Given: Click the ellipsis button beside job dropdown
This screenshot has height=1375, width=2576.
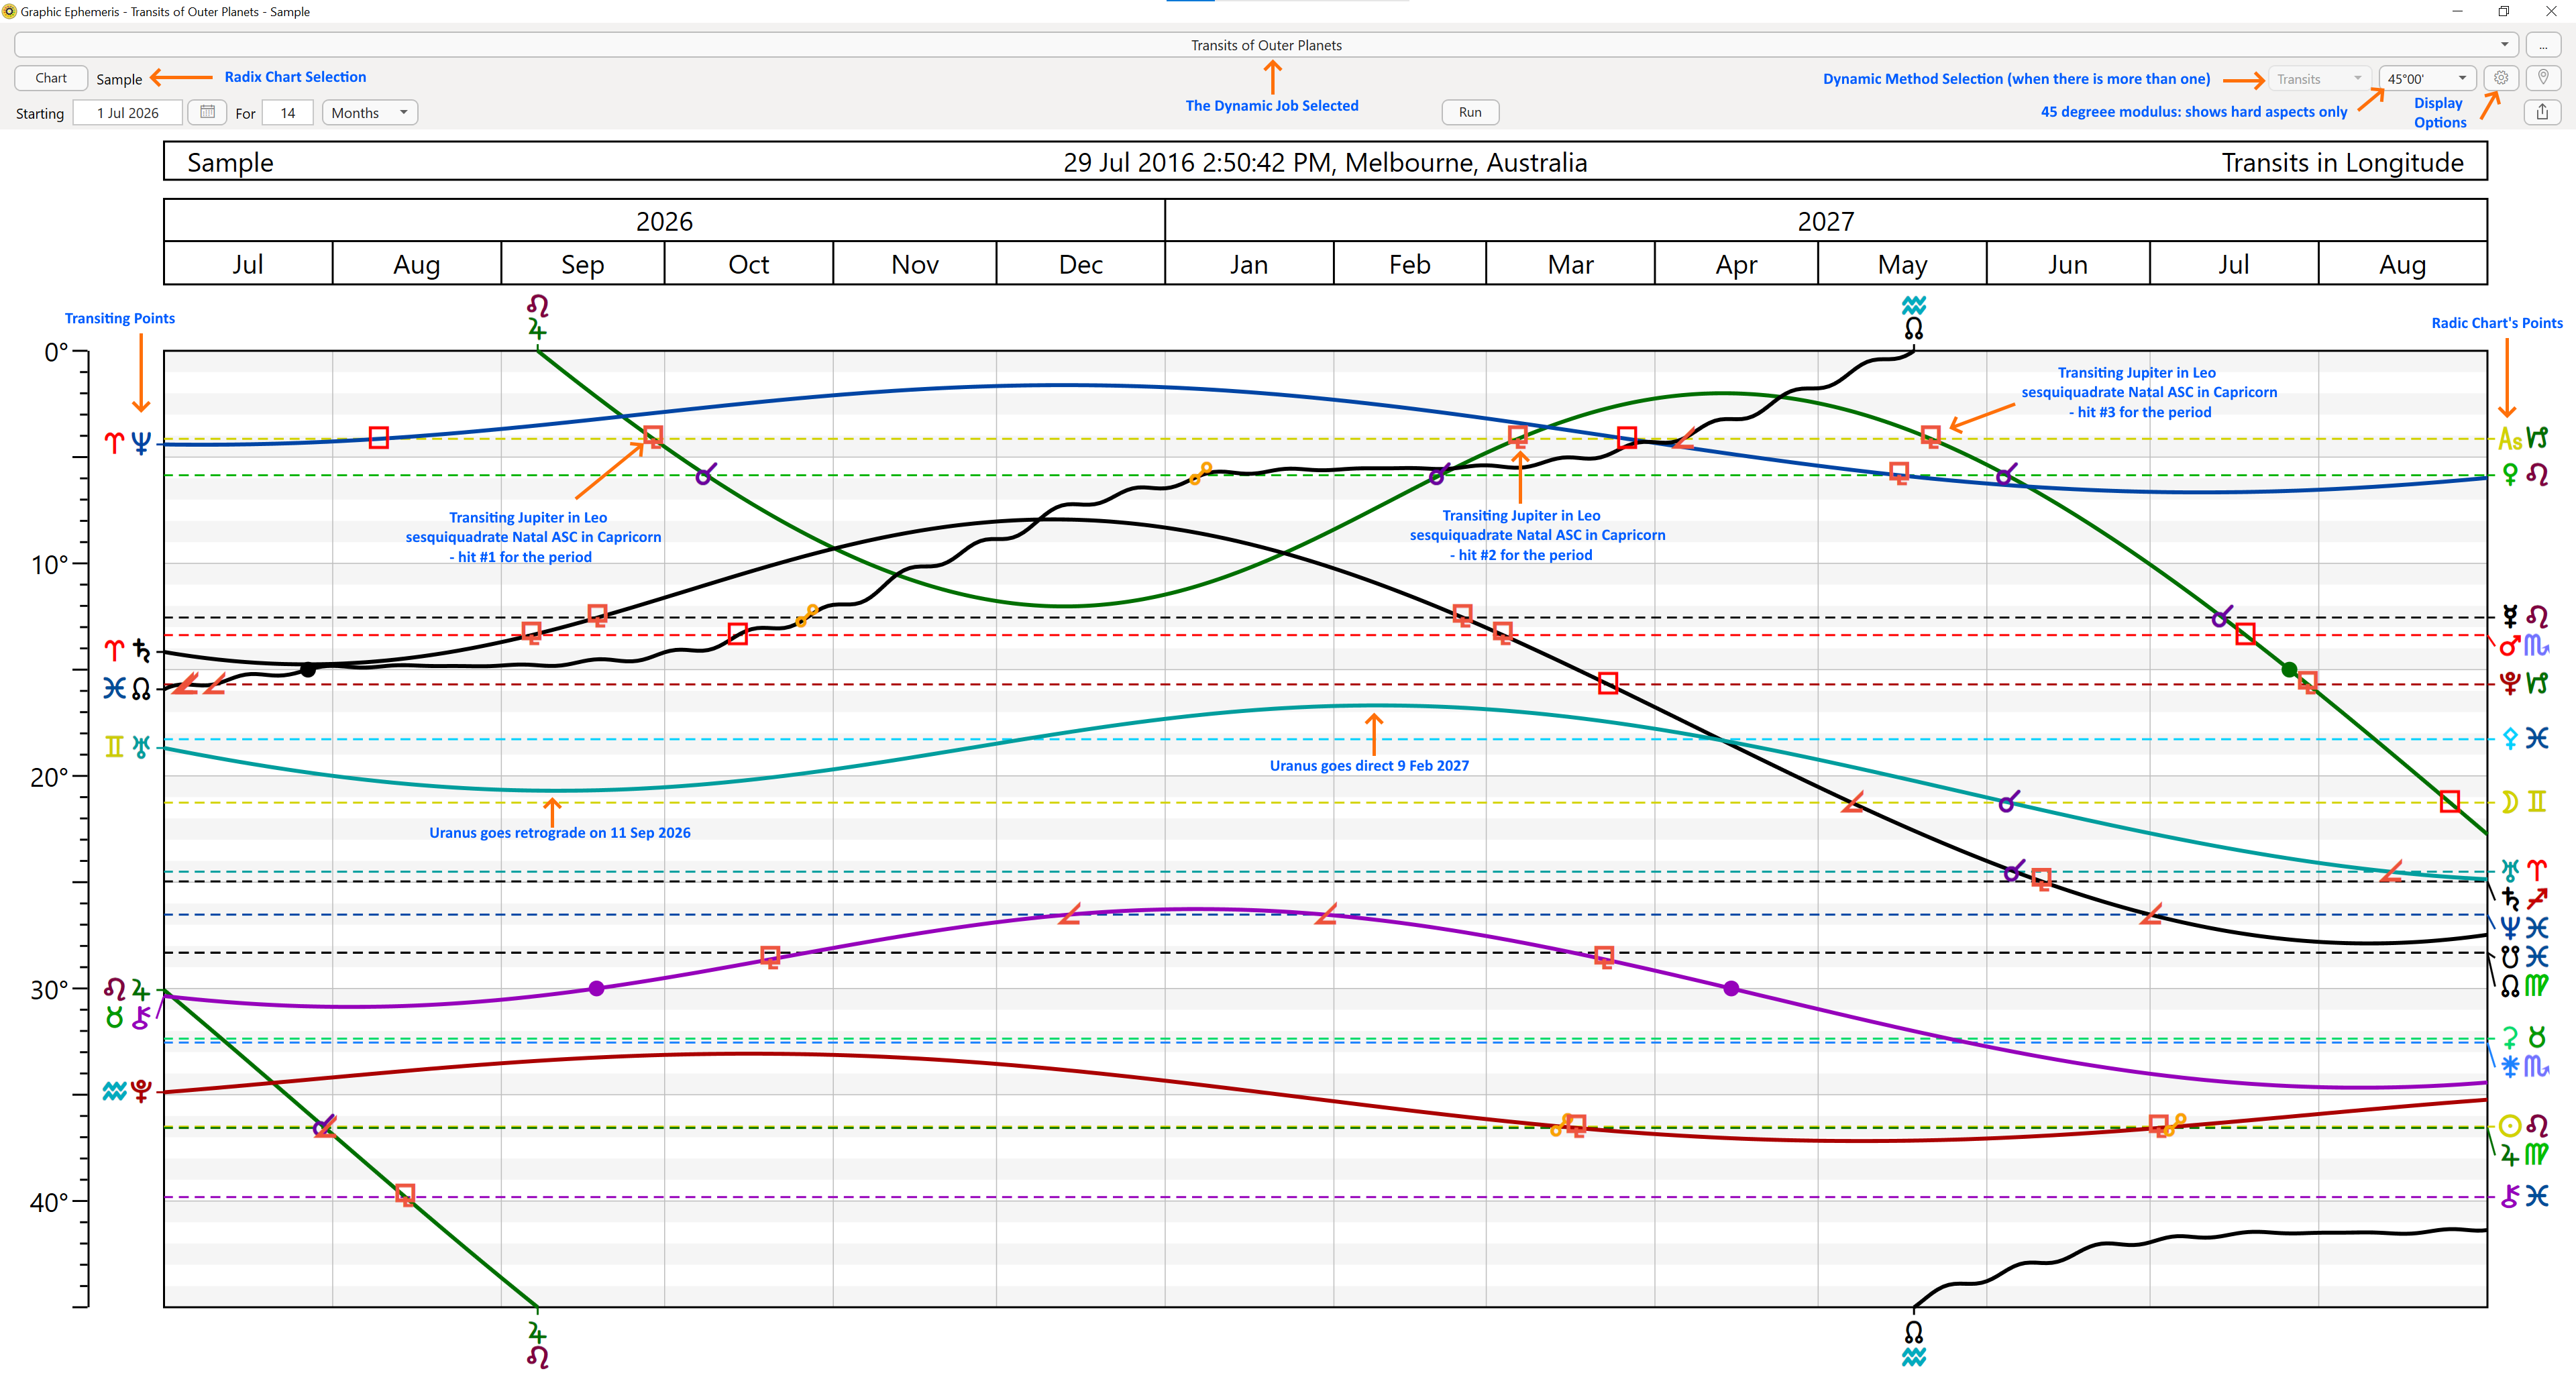Looking at the screenshot, I should point(2542,45).
